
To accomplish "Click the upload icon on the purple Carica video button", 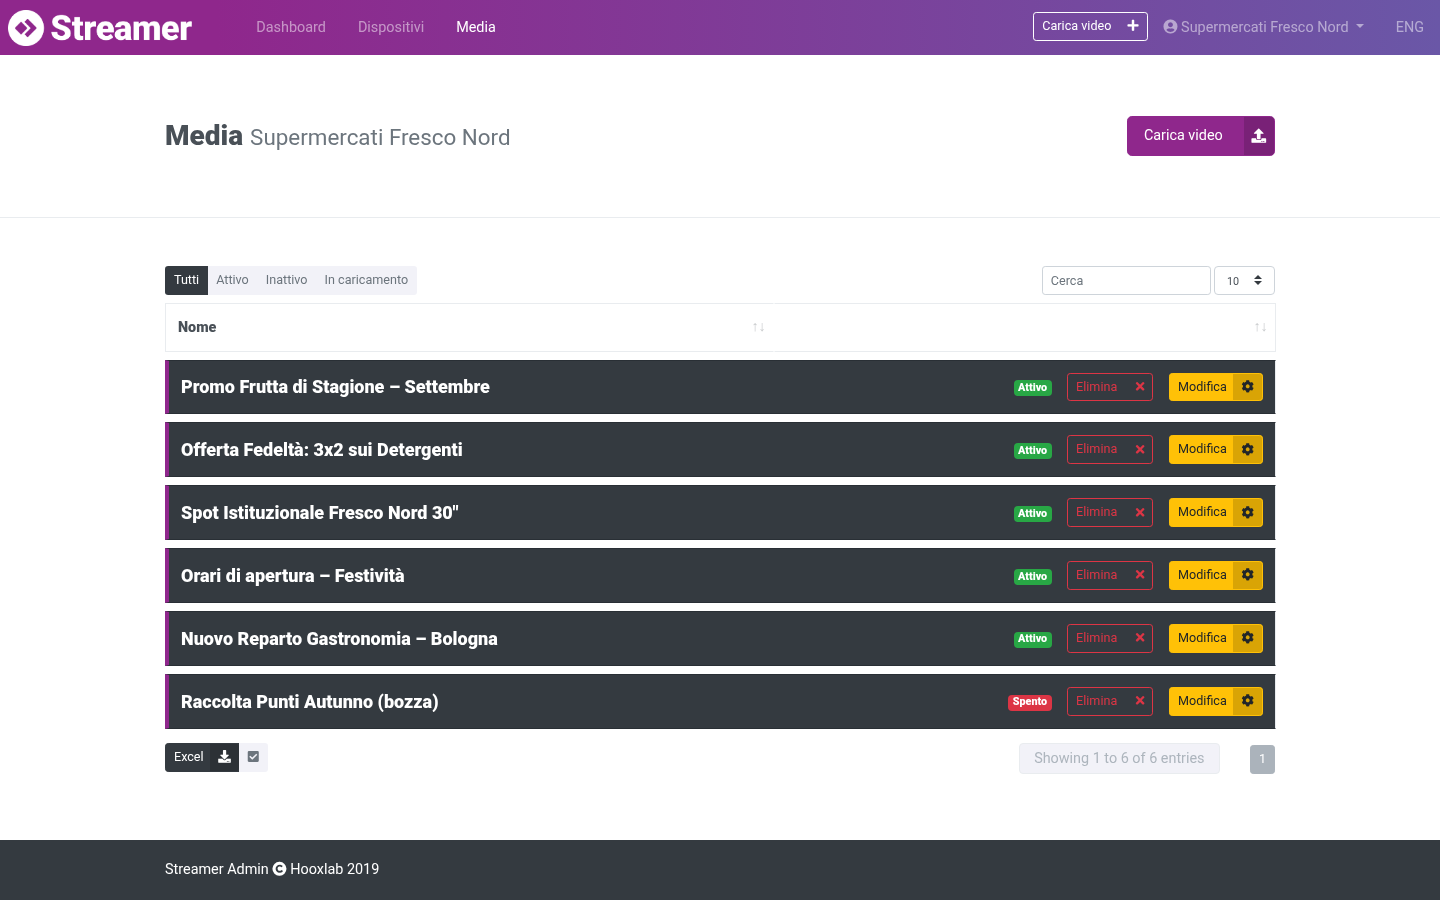I will (x=1259, y=136).
